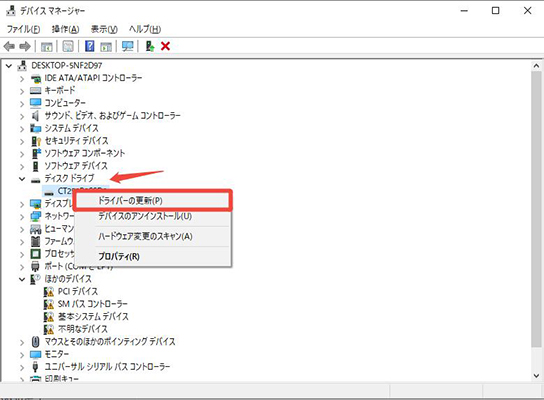Open the 操作(A) menu
Screen dimensions: 544x400
pyautogui.click(x=65, y=29)
